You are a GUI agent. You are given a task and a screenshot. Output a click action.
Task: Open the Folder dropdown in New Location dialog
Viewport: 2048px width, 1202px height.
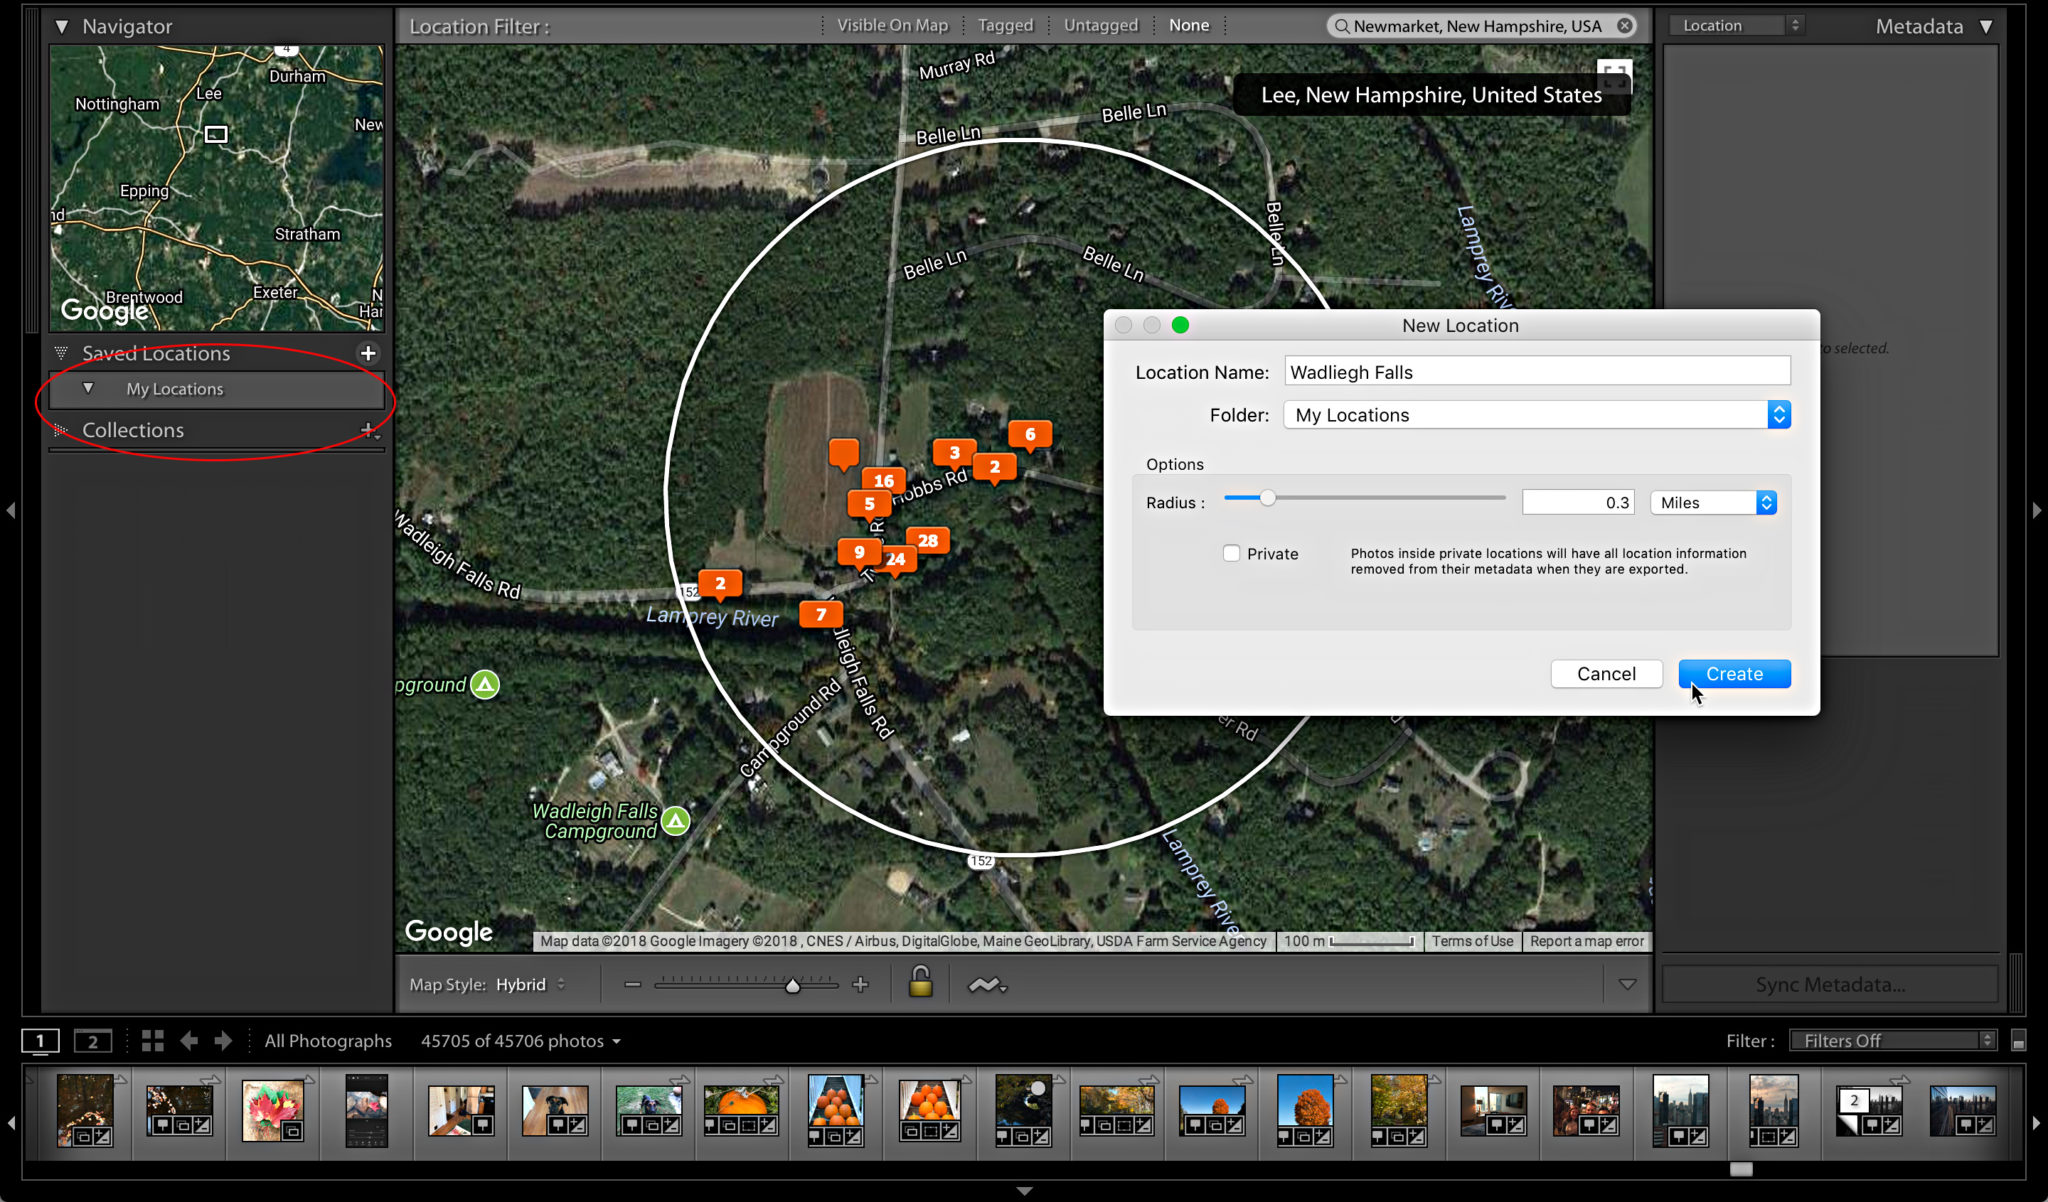[x=1779, y=414]
